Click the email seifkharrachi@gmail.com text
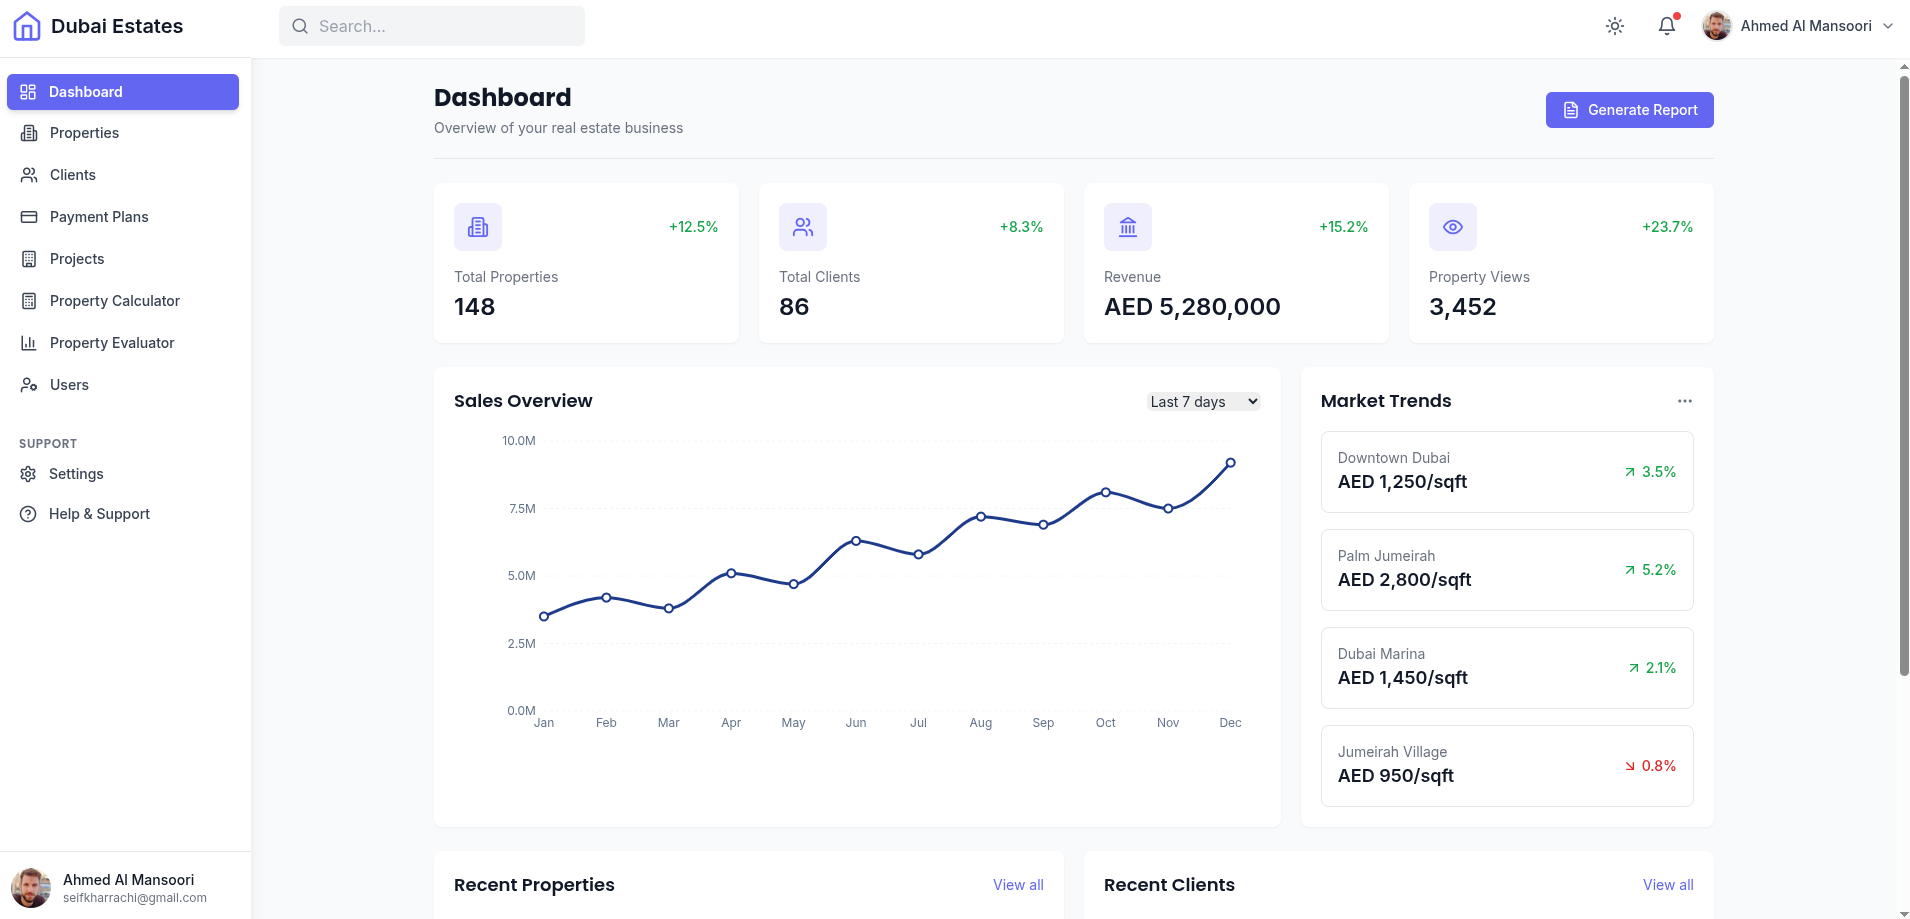 coord(135,898)
